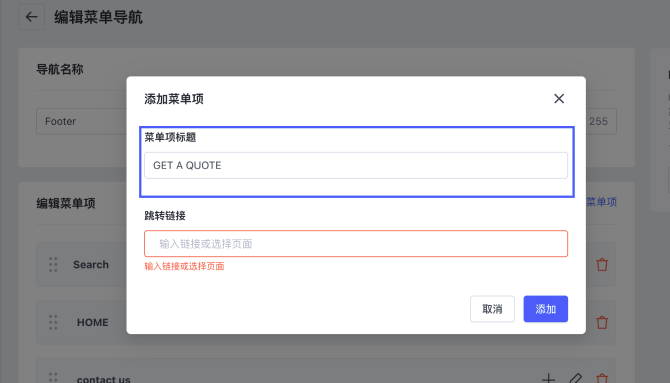
Task: Select the contact us menu item text
Action: coord(103,379)
